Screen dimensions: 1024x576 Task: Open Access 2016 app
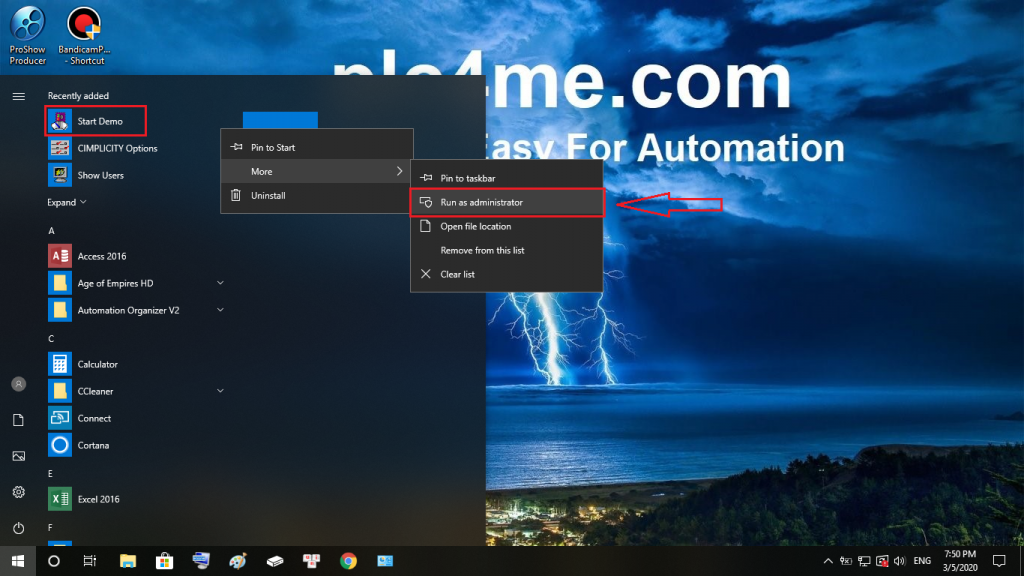(x=101, y=256)
